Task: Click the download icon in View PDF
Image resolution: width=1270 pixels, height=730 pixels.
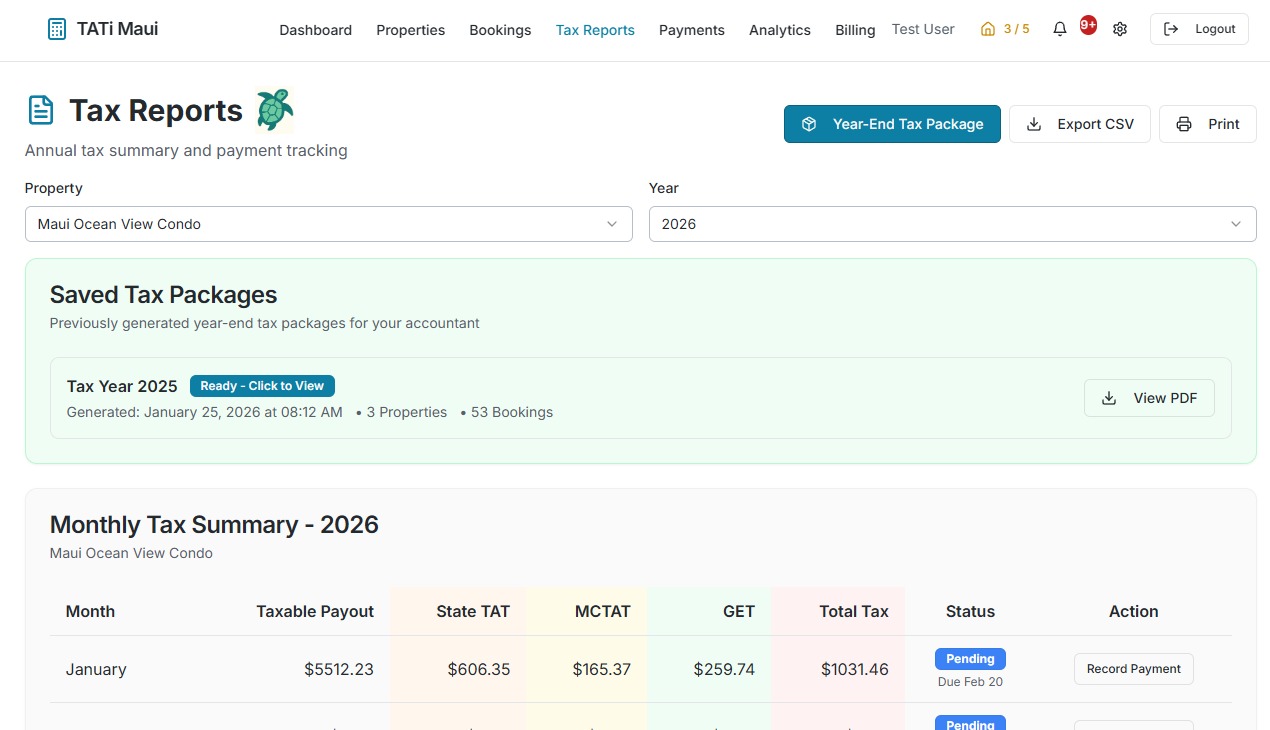Action: tap(1109, 398)
